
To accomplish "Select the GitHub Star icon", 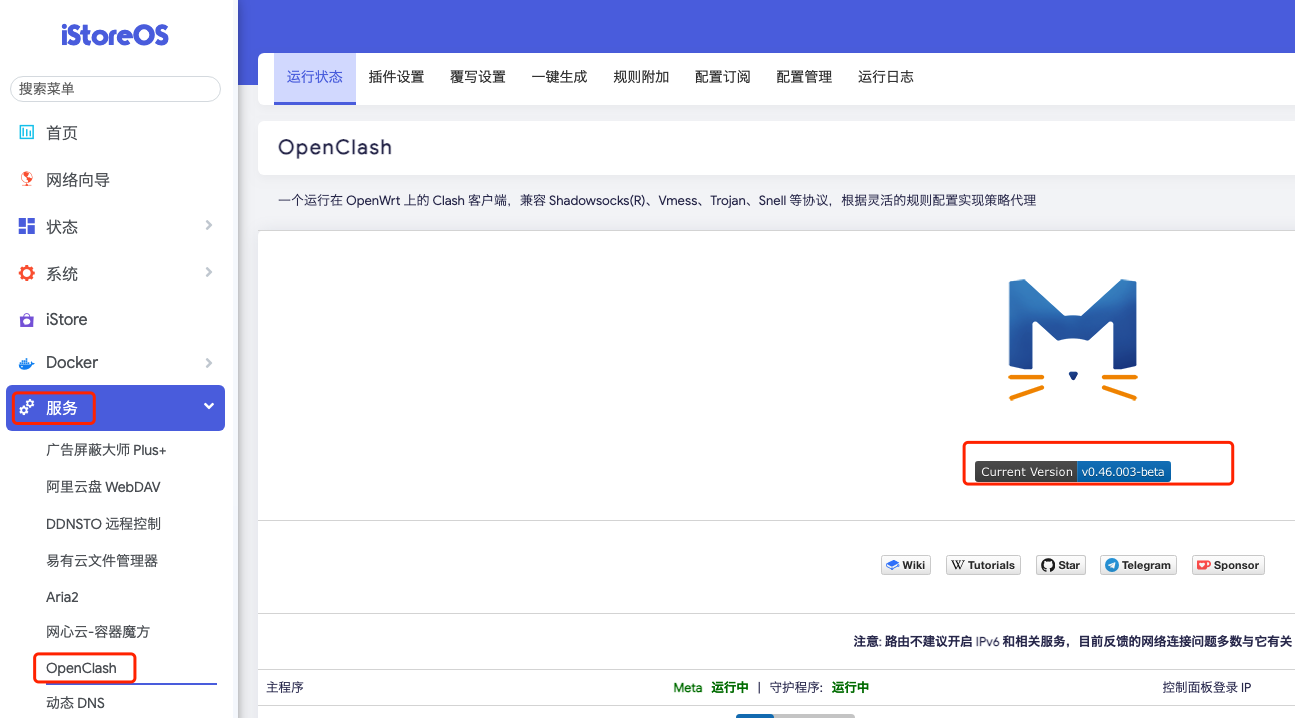I will 1048,564.
